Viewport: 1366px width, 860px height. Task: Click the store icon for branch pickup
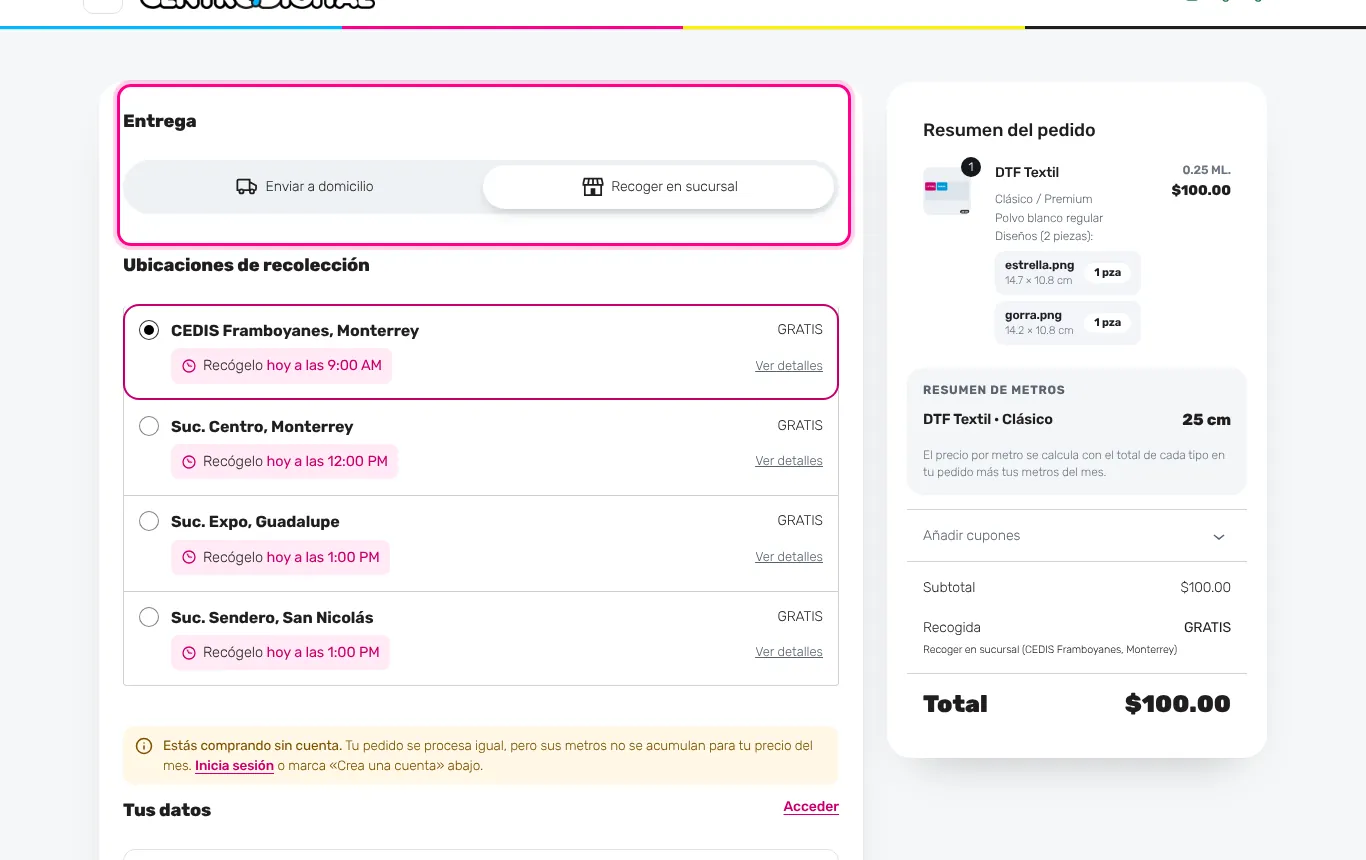point(593,187)
